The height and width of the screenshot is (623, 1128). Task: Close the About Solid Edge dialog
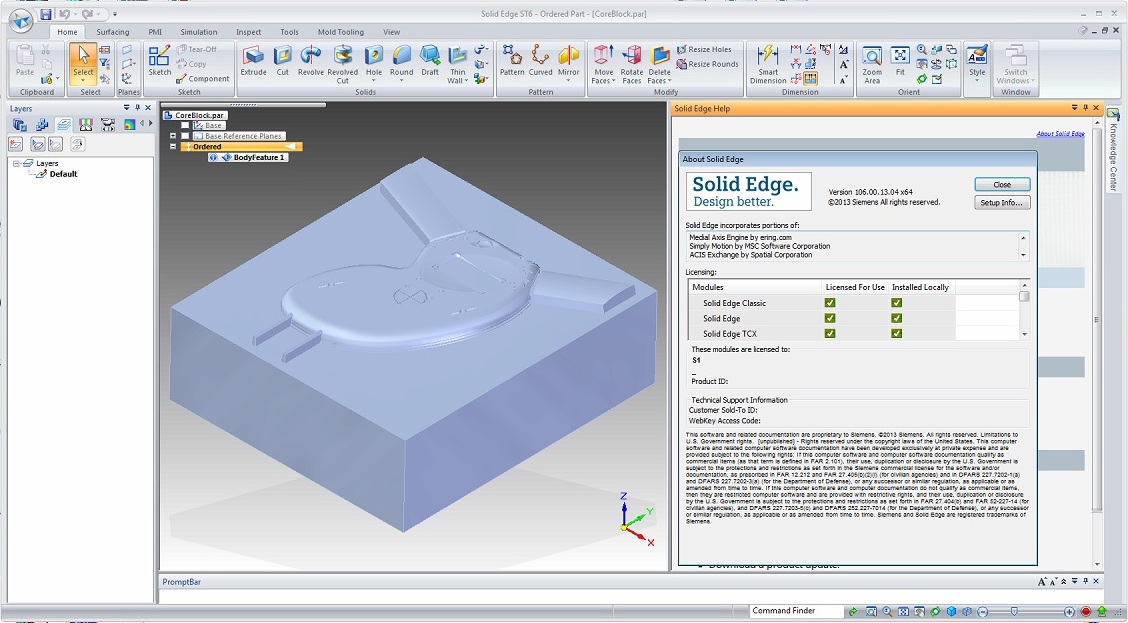pos(1002,184)
